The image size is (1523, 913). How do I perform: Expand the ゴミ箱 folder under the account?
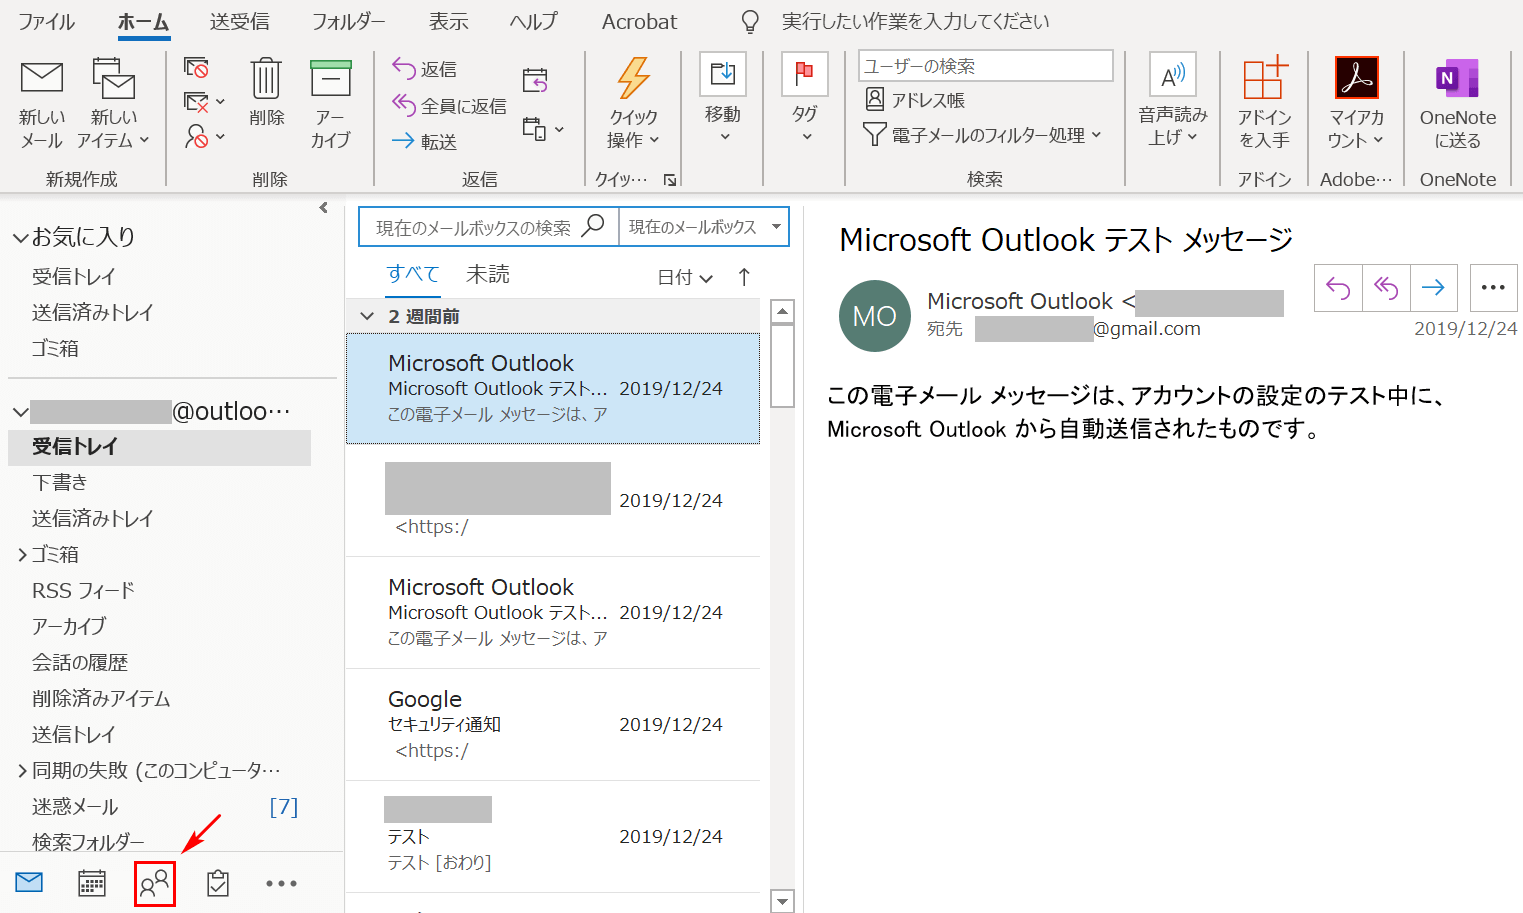22,555
